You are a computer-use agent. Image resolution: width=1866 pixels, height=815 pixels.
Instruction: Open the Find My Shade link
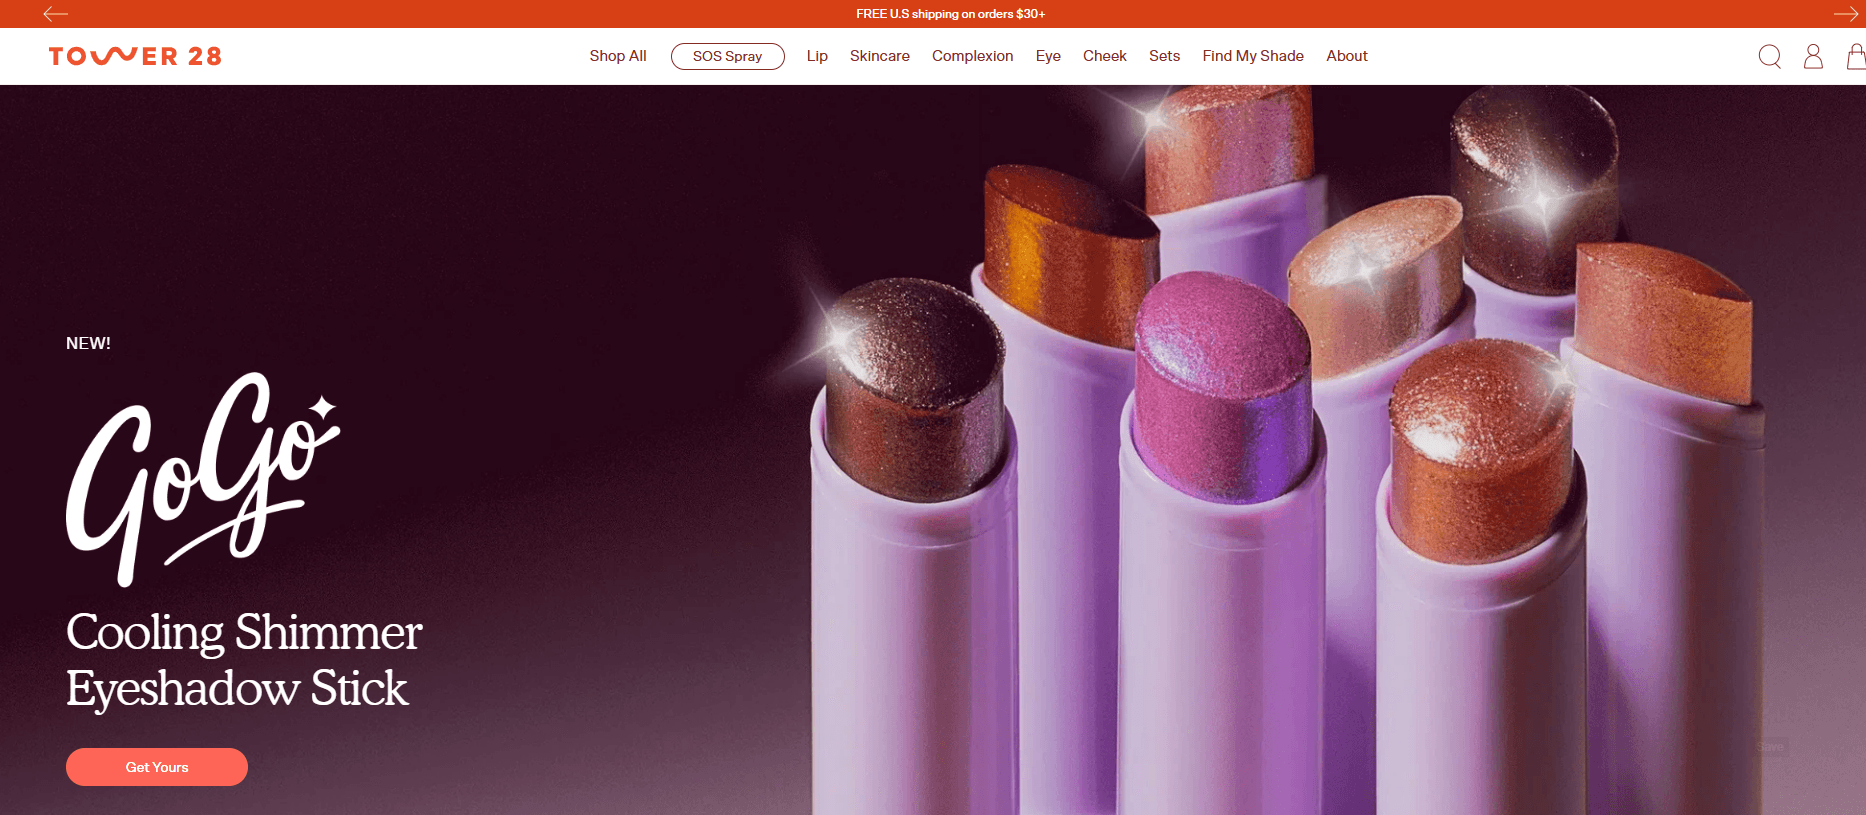point(1252,56)
